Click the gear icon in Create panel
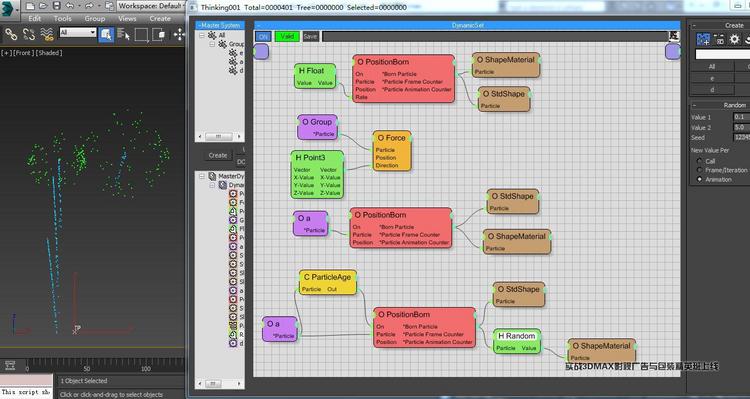750x399 pixels. (x=734, y=39)
